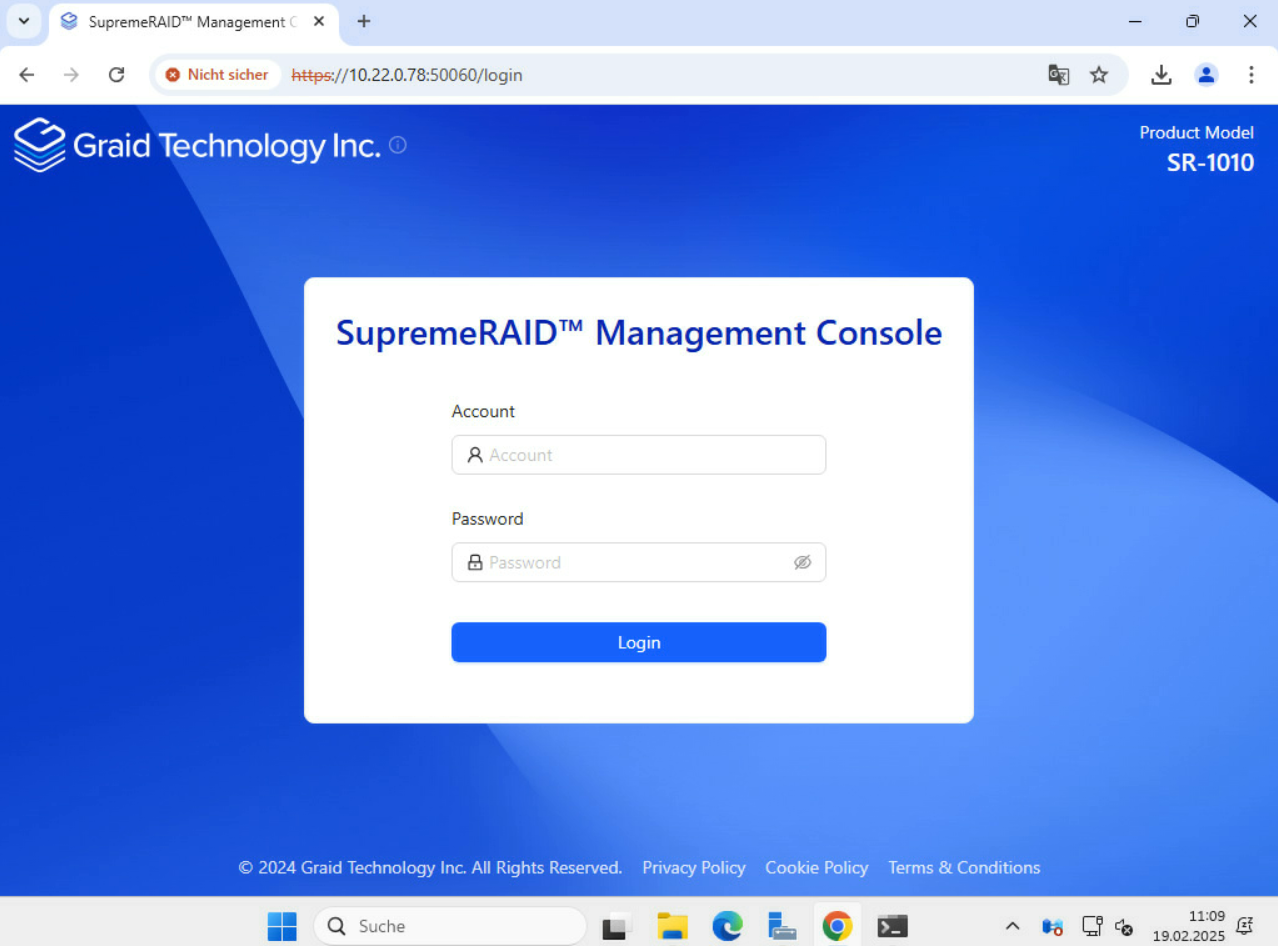Viewport: 1278px width, 946px height.
Task: Focus the Account input field
Action: pos(639,455)
